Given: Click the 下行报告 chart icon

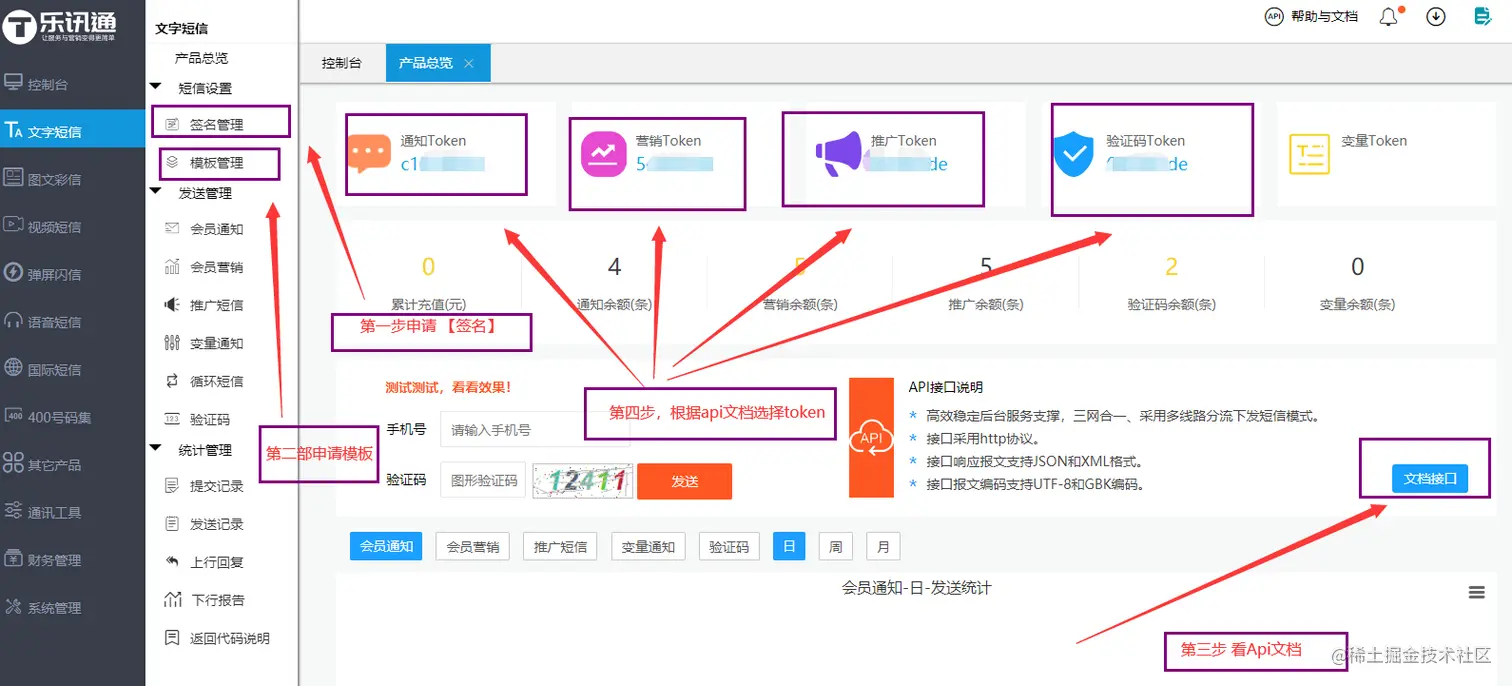Looking at the screenshot, I should click(171, 600).
